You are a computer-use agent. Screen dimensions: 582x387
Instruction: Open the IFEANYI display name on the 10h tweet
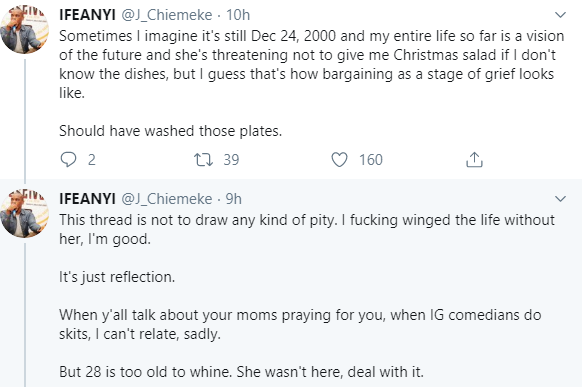(88, 15)
